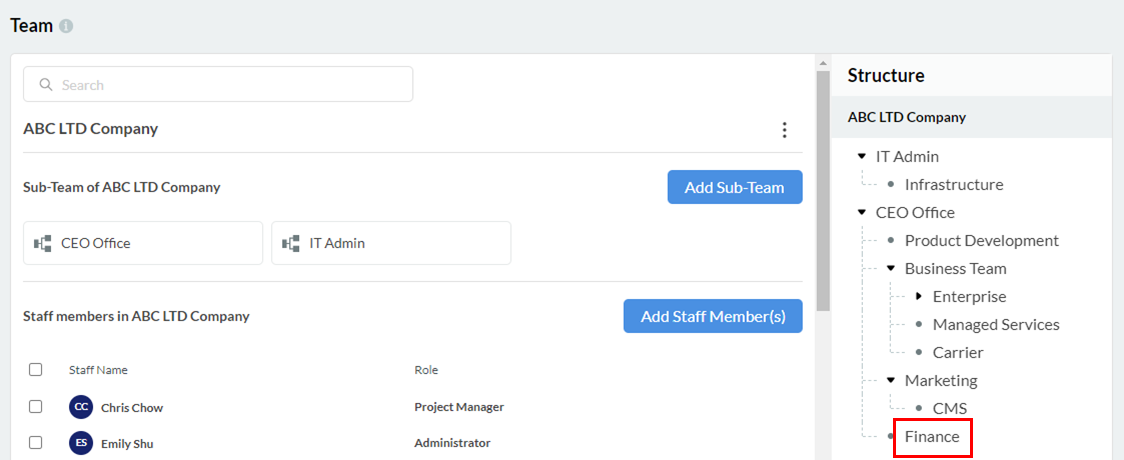Click the Add Sub-Team button
This screenshot has height=460, width=1124.
(x=734, y=187)
